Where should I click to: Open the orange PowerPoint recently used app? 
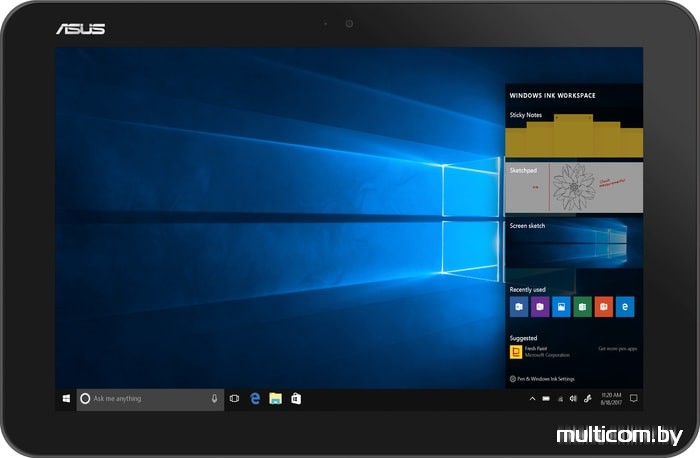coord(604,307)
